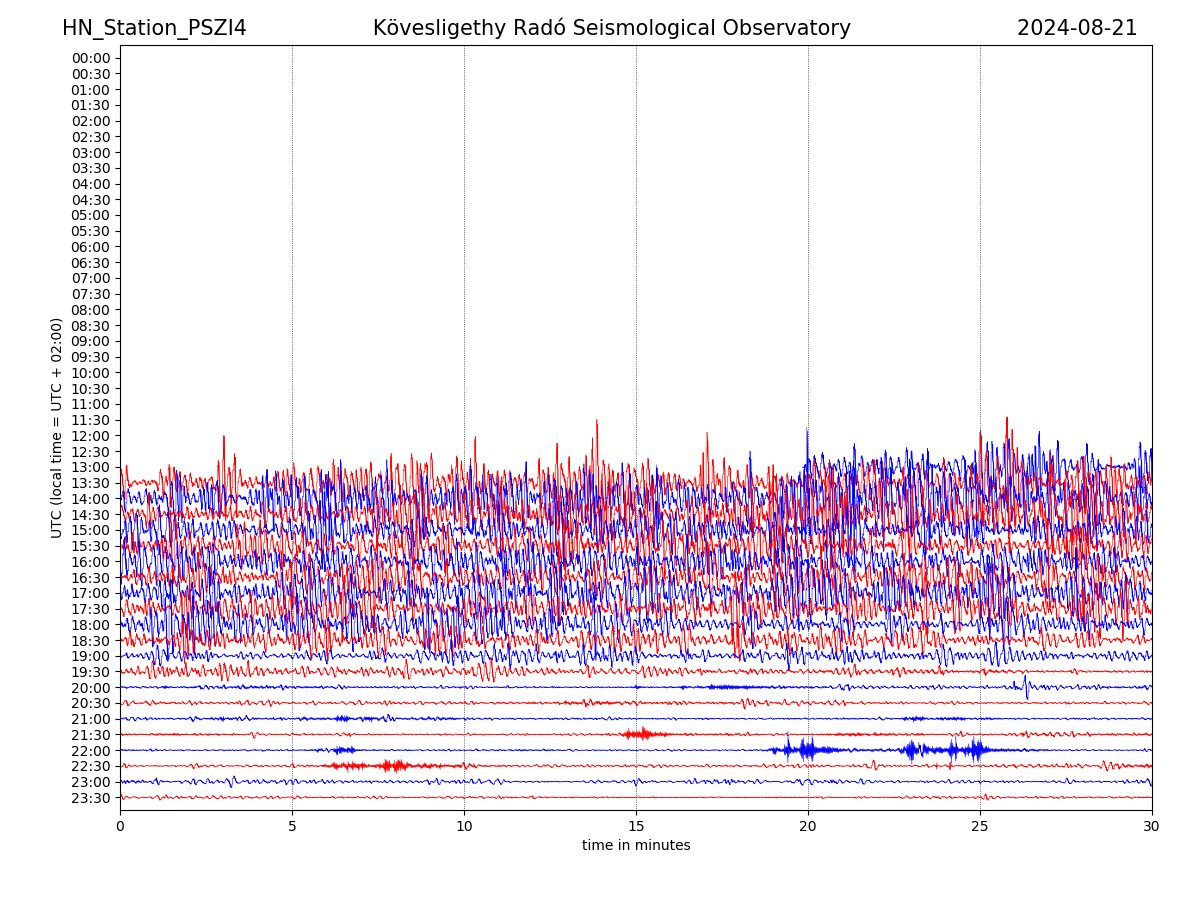Click the Kövesligethy Radó Seismological Observatory heading
Screen dimensions: 1200x900
(611, 28)
